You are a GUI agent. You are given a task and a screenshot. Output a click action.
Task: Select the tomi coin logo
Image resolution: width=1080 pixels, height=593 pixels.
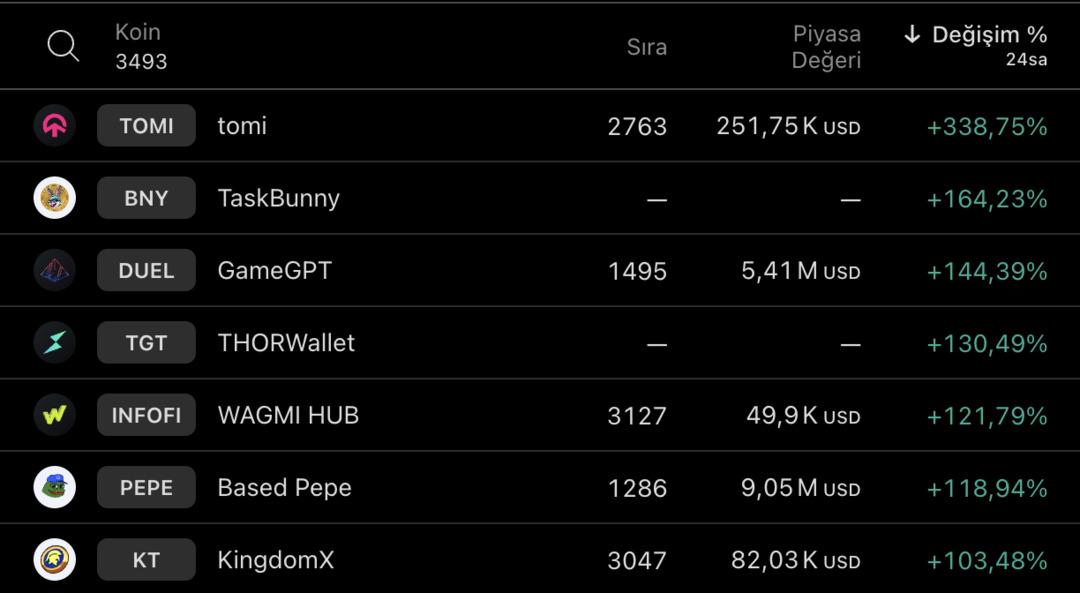click(x=54, y=125)
